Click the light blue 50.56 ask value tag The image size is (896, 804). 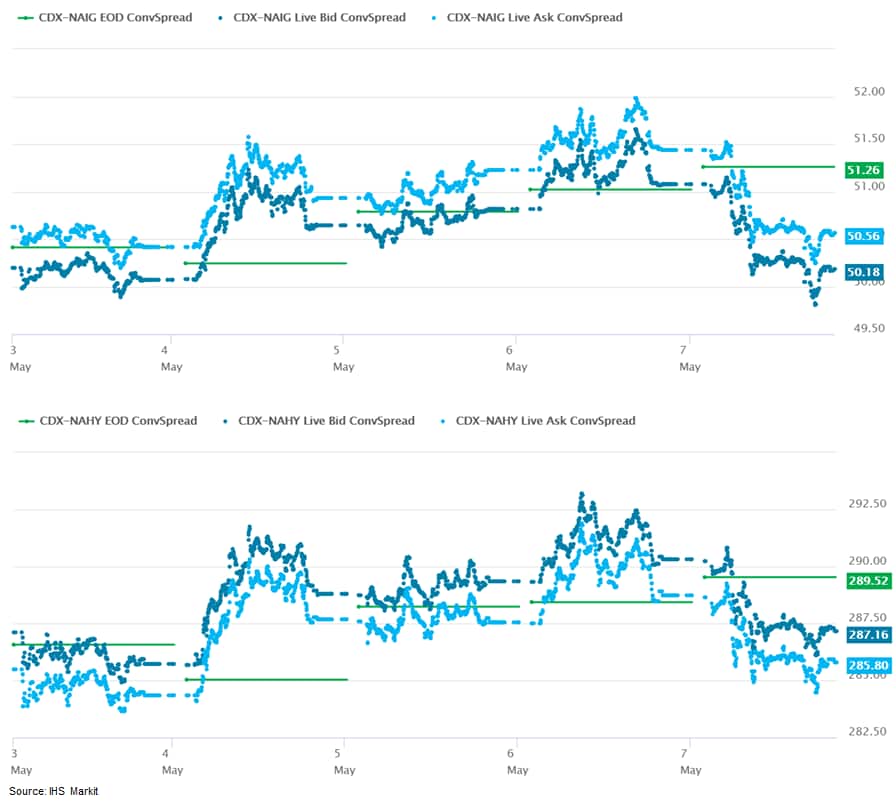coord(862,236)
